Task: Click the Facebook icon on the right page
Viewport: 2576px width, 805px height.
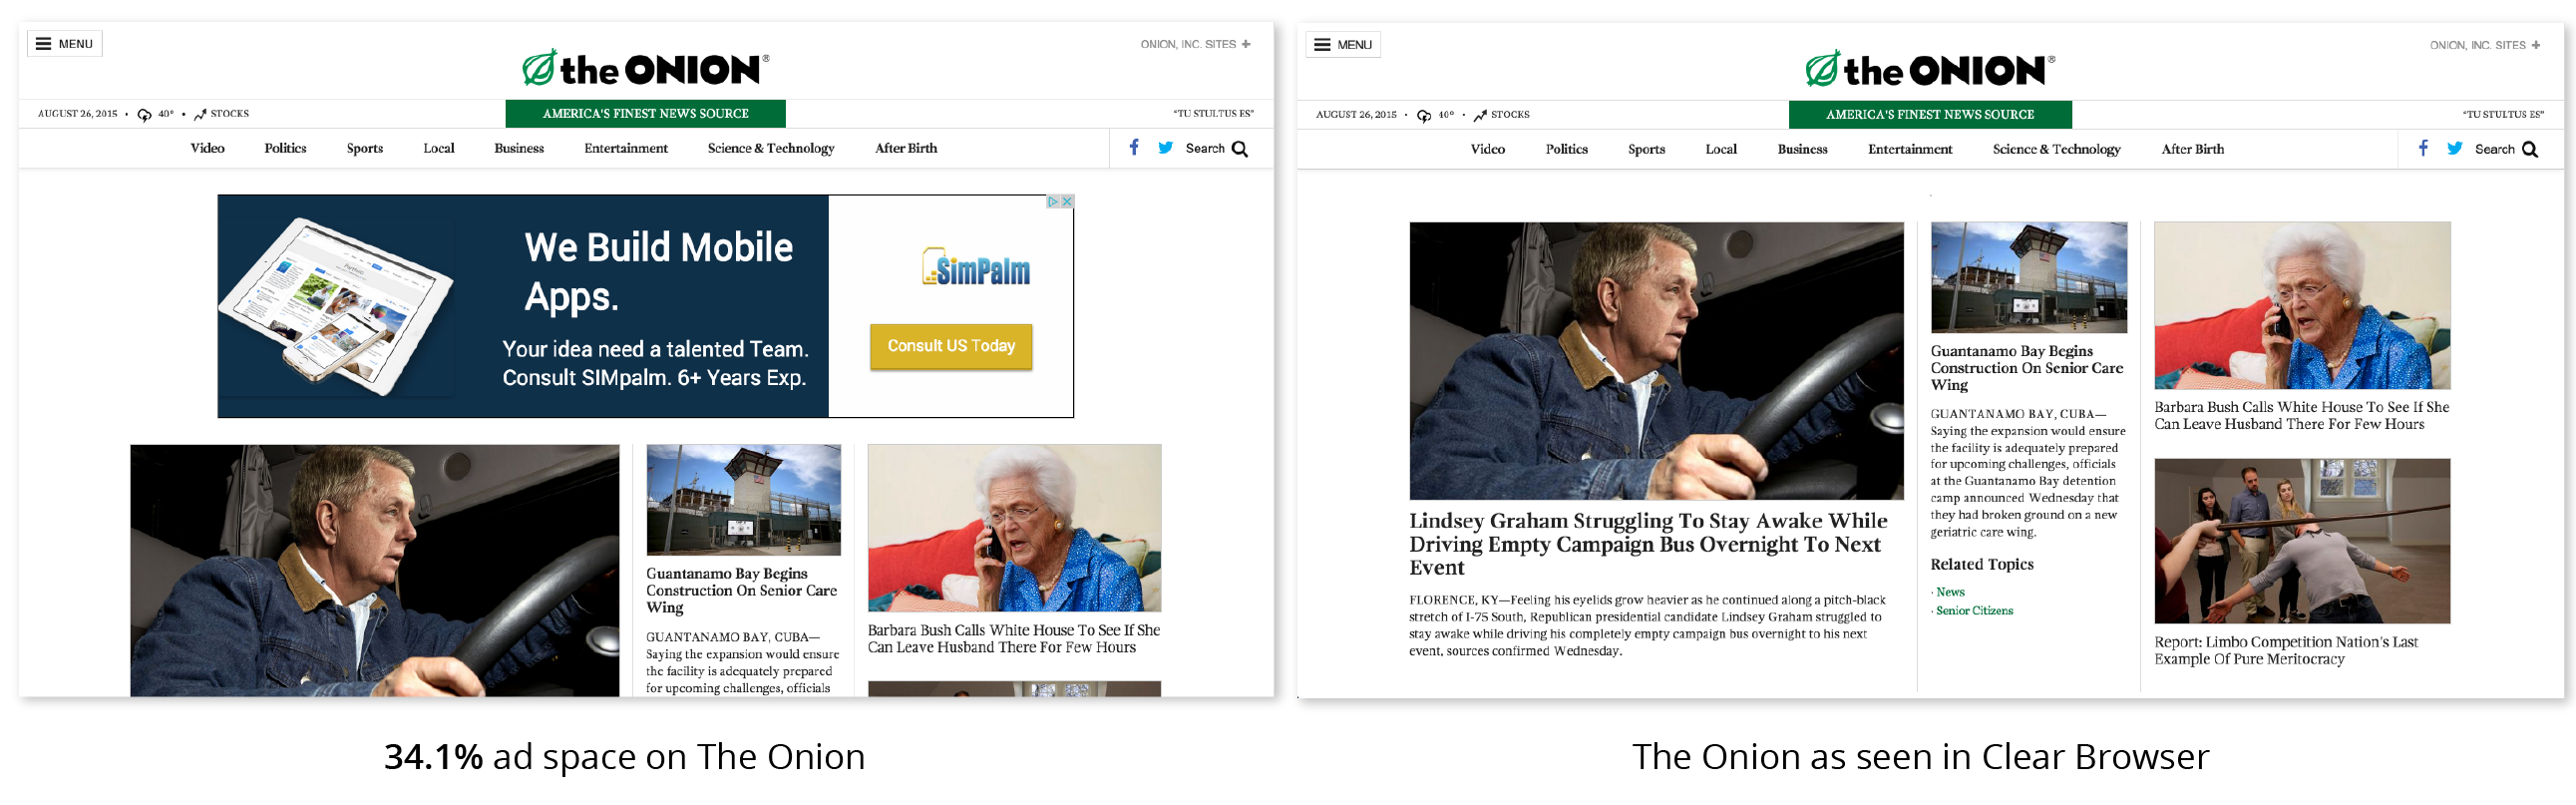Action: (2423, 149)
